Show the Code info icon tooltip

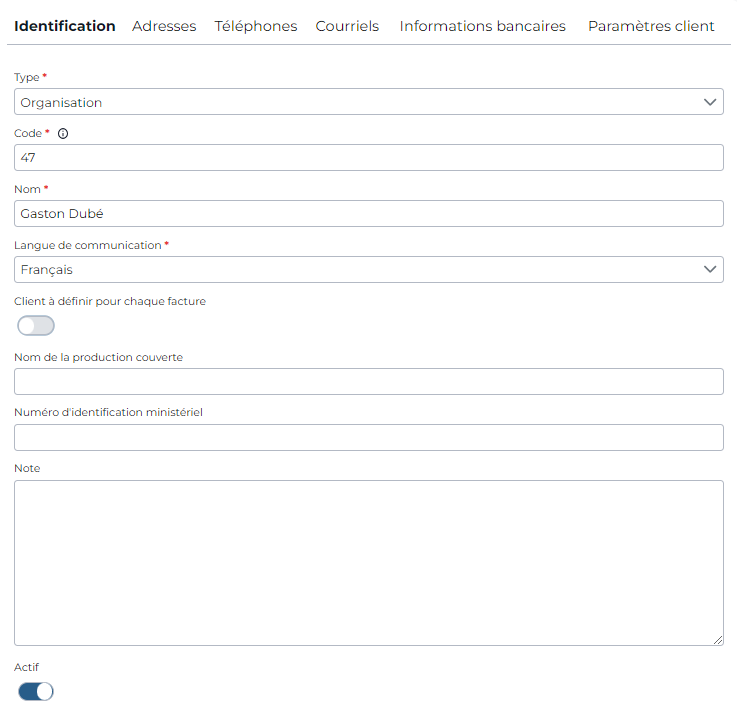63,133
